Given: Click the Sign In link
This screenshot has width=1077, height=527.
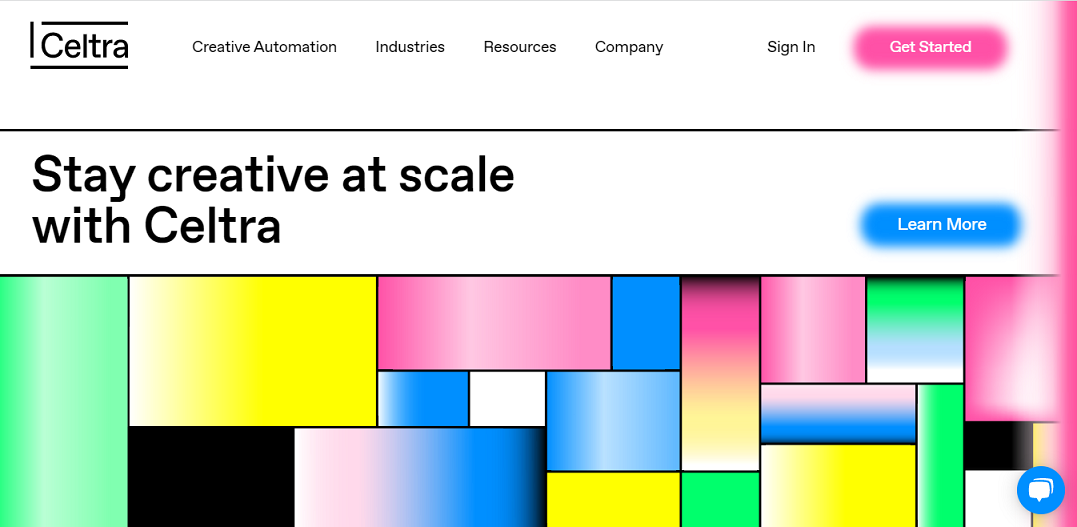Looking at the screenshot, I should 791,47.
